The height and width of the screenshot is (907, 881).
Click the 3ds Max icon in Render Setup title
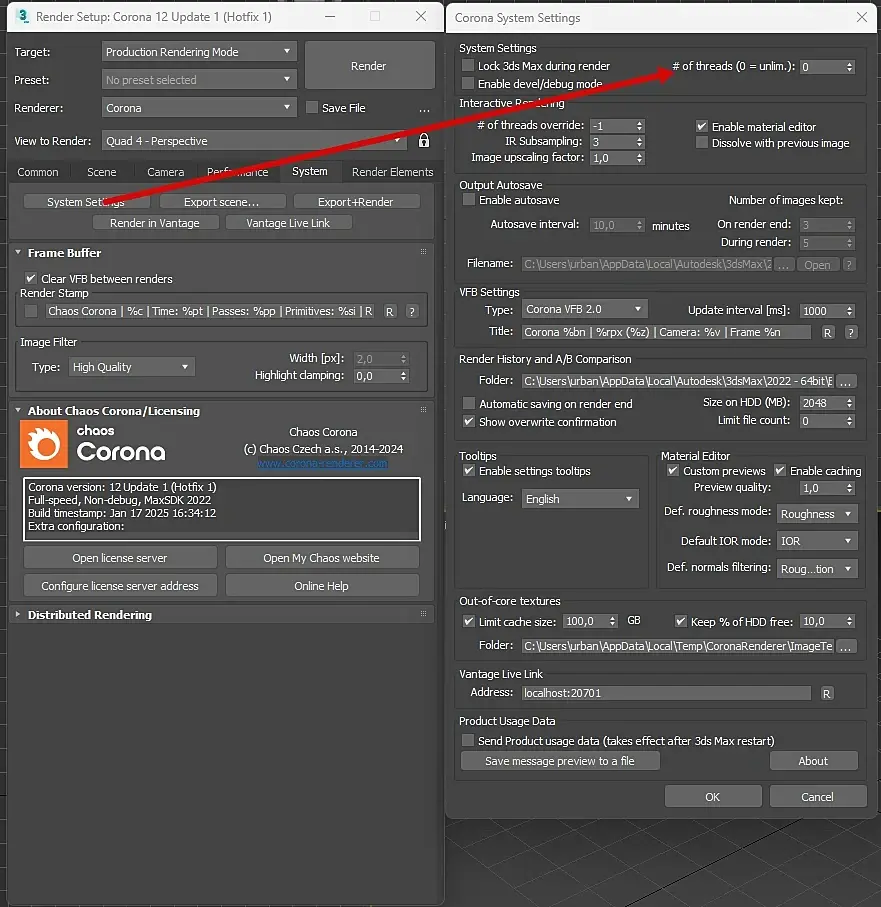tap(22, 16)
